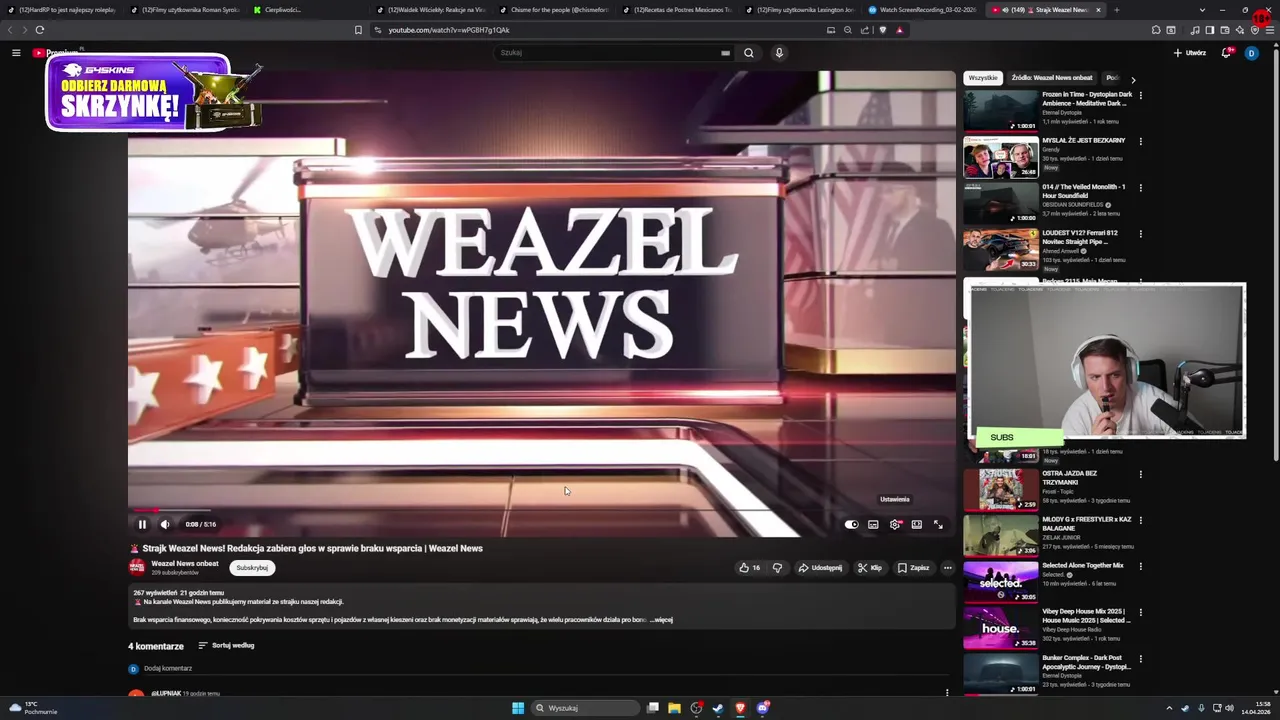Pause the video with the player pause button
1280x720 pixels.
point(142,524)
